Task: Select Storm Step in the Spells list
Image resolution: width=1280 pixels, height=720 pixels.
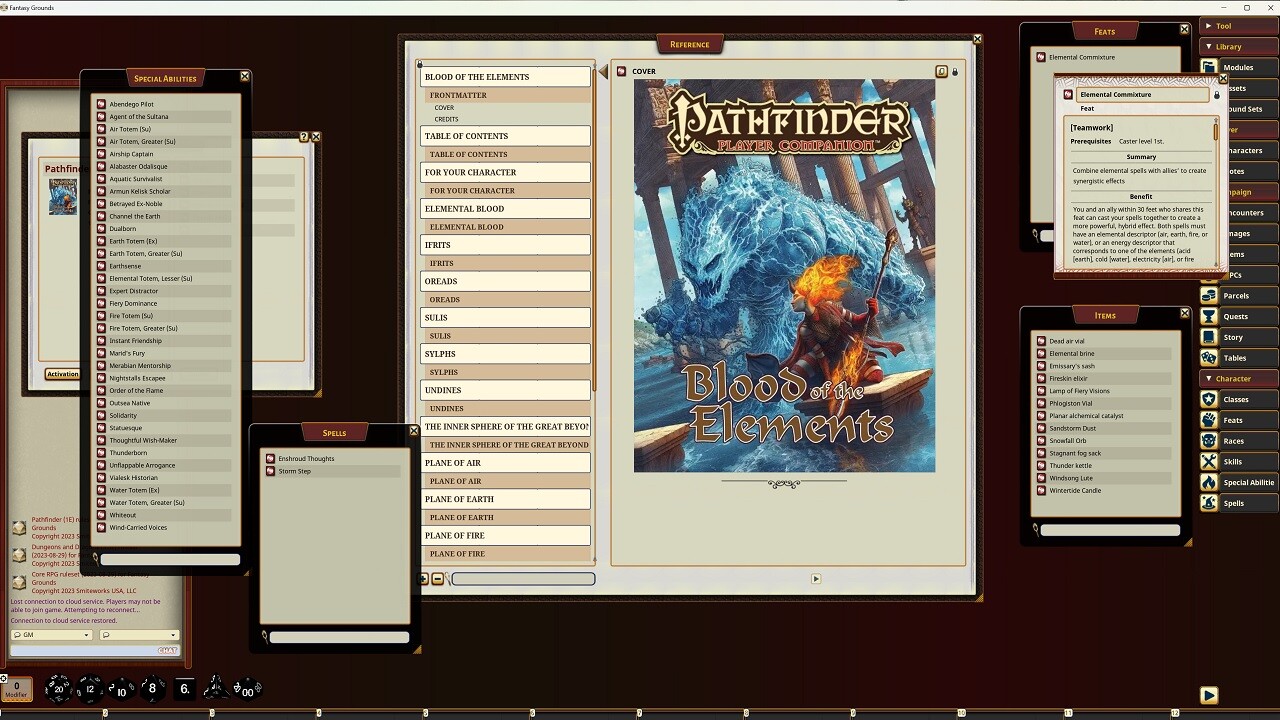Action: (294, 471)
